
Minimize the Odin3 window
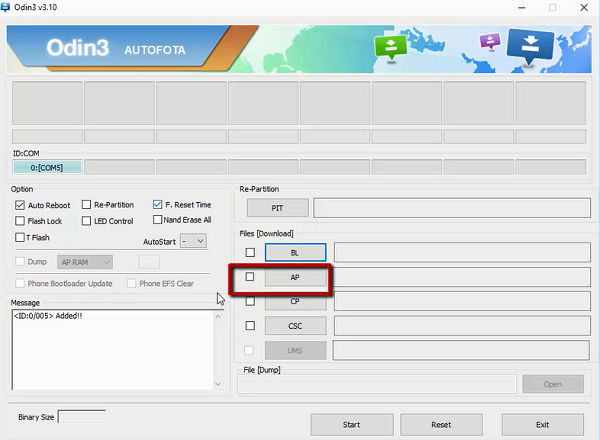522,8
